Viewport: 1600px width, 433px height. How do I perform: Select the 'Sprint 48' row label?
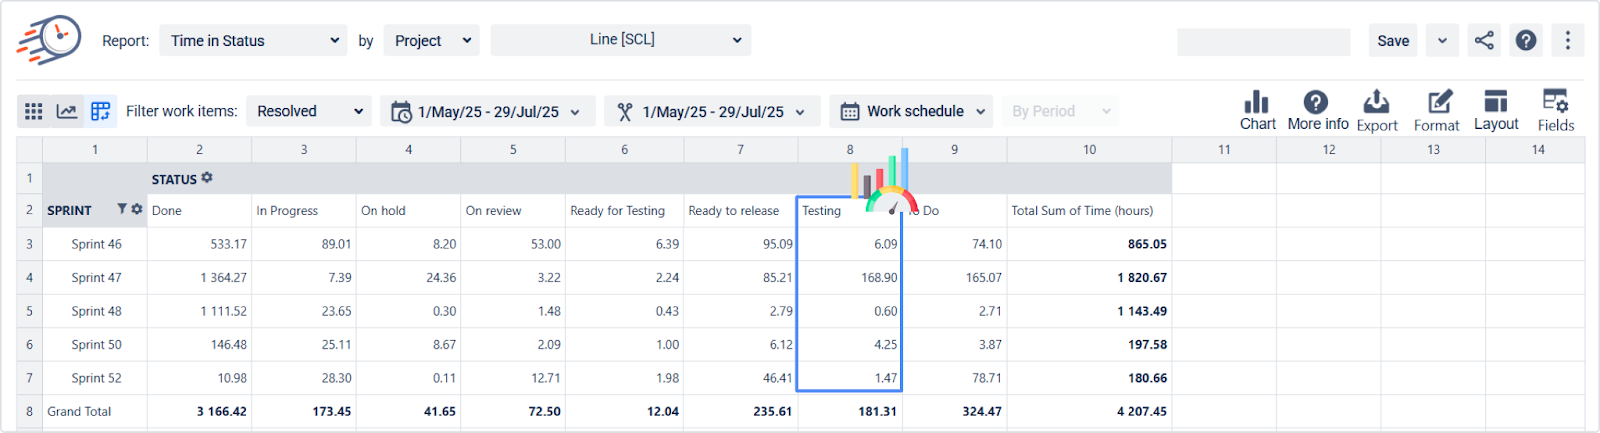[96, 311]
